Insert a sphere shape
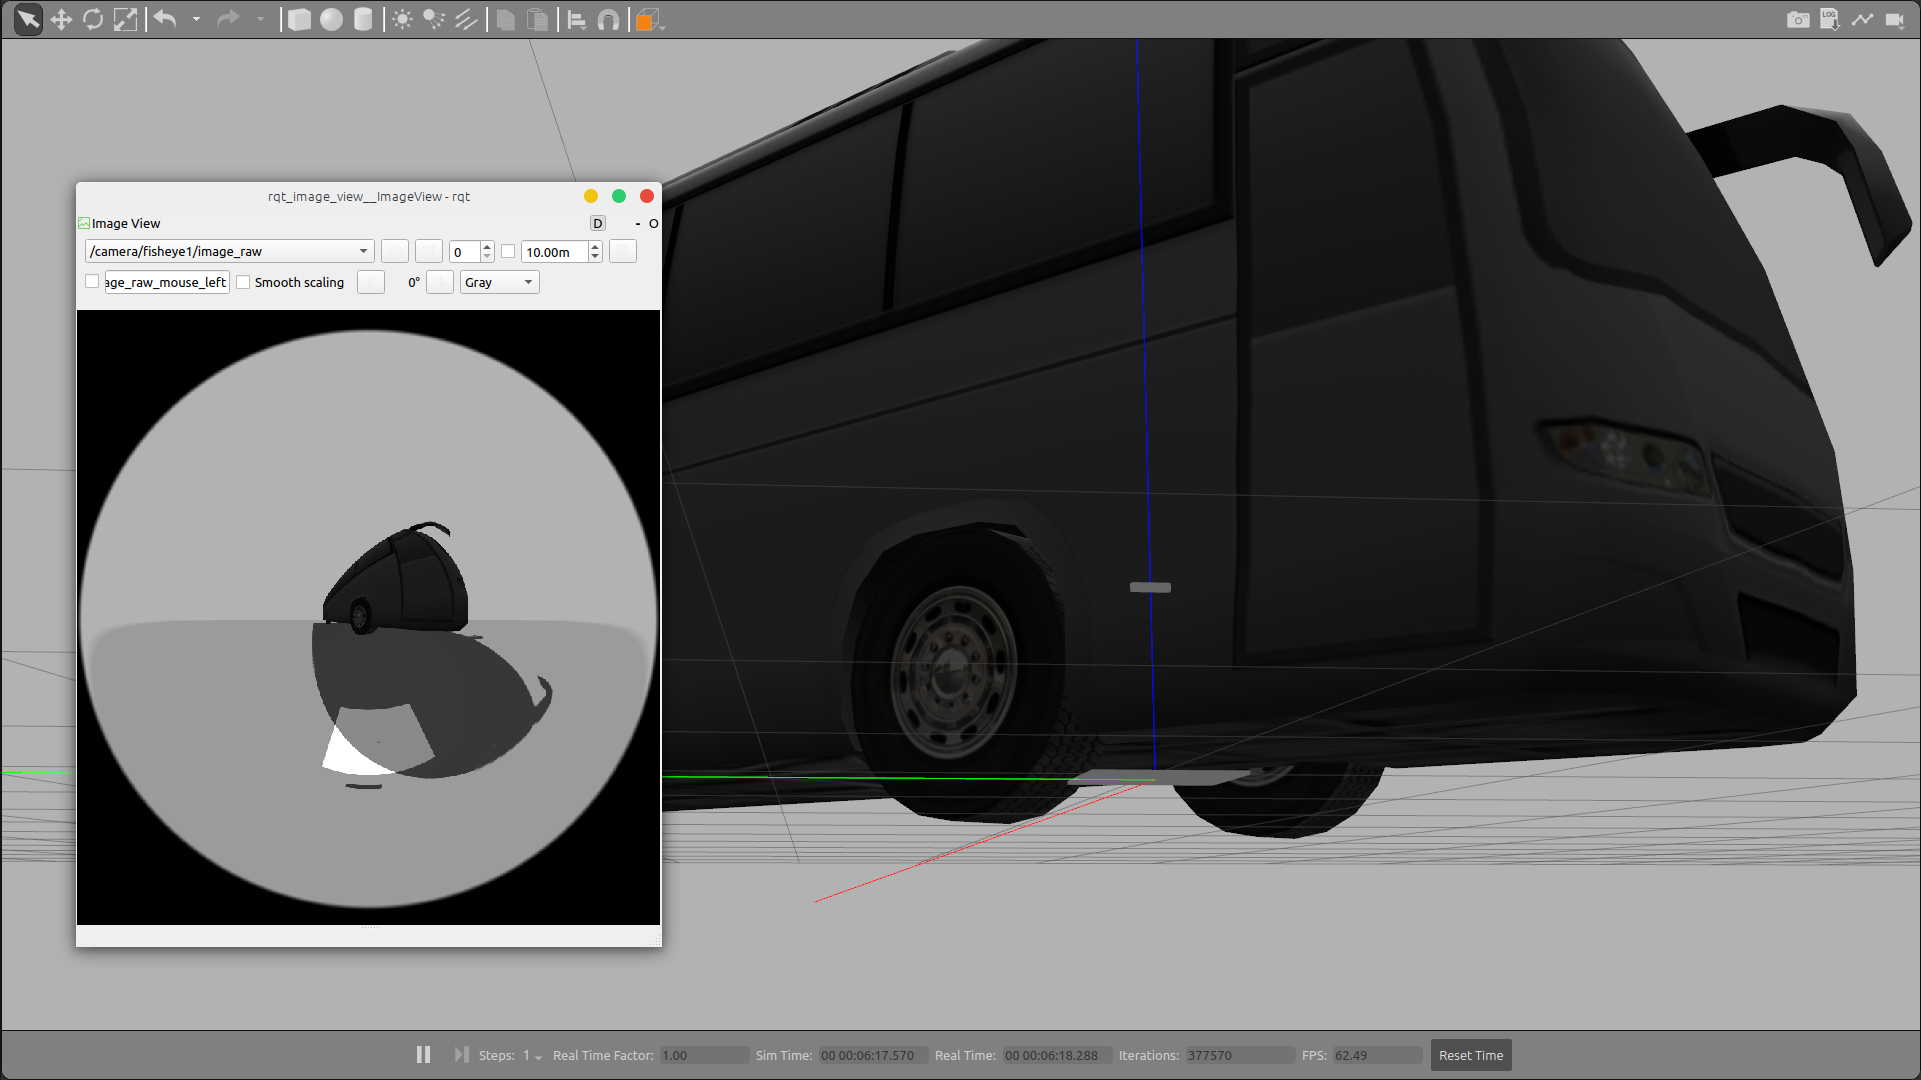This screenshot has width=1921, height=1080. pyautogui.click(x=331, y=20)
